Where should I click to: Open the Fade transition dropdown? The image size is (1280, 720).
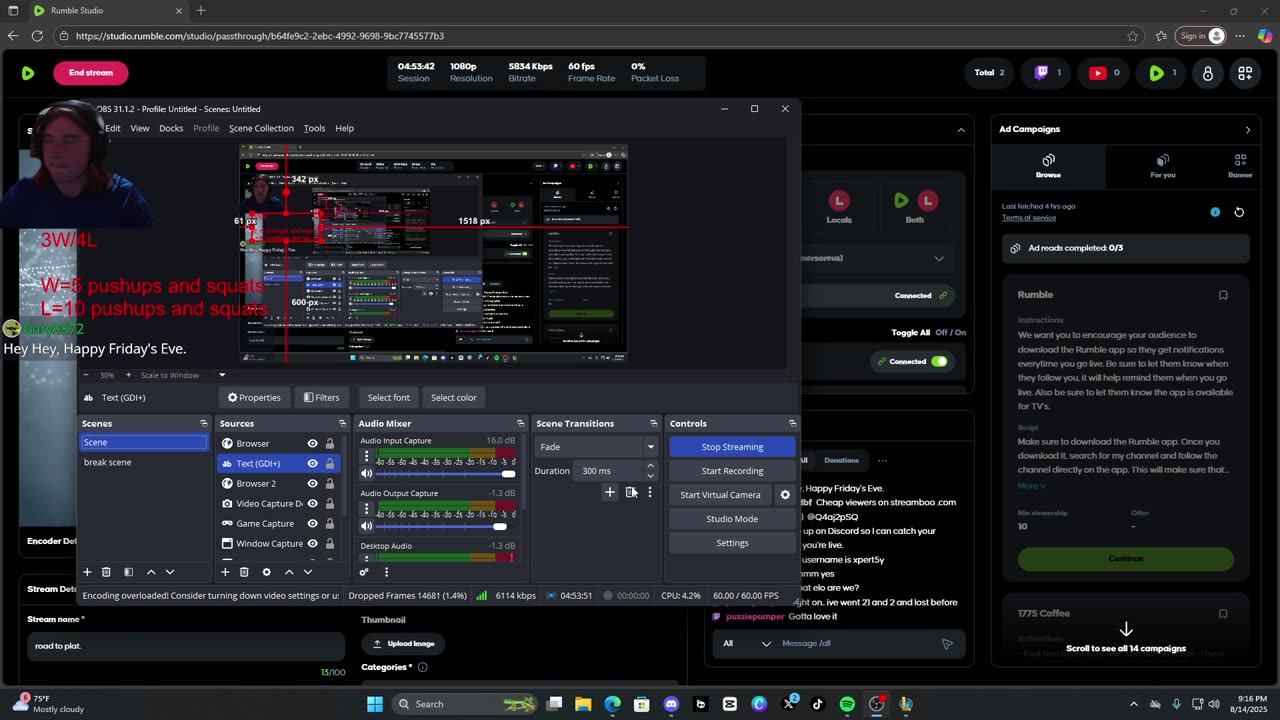pyautogui.click(x=596, y=447)
